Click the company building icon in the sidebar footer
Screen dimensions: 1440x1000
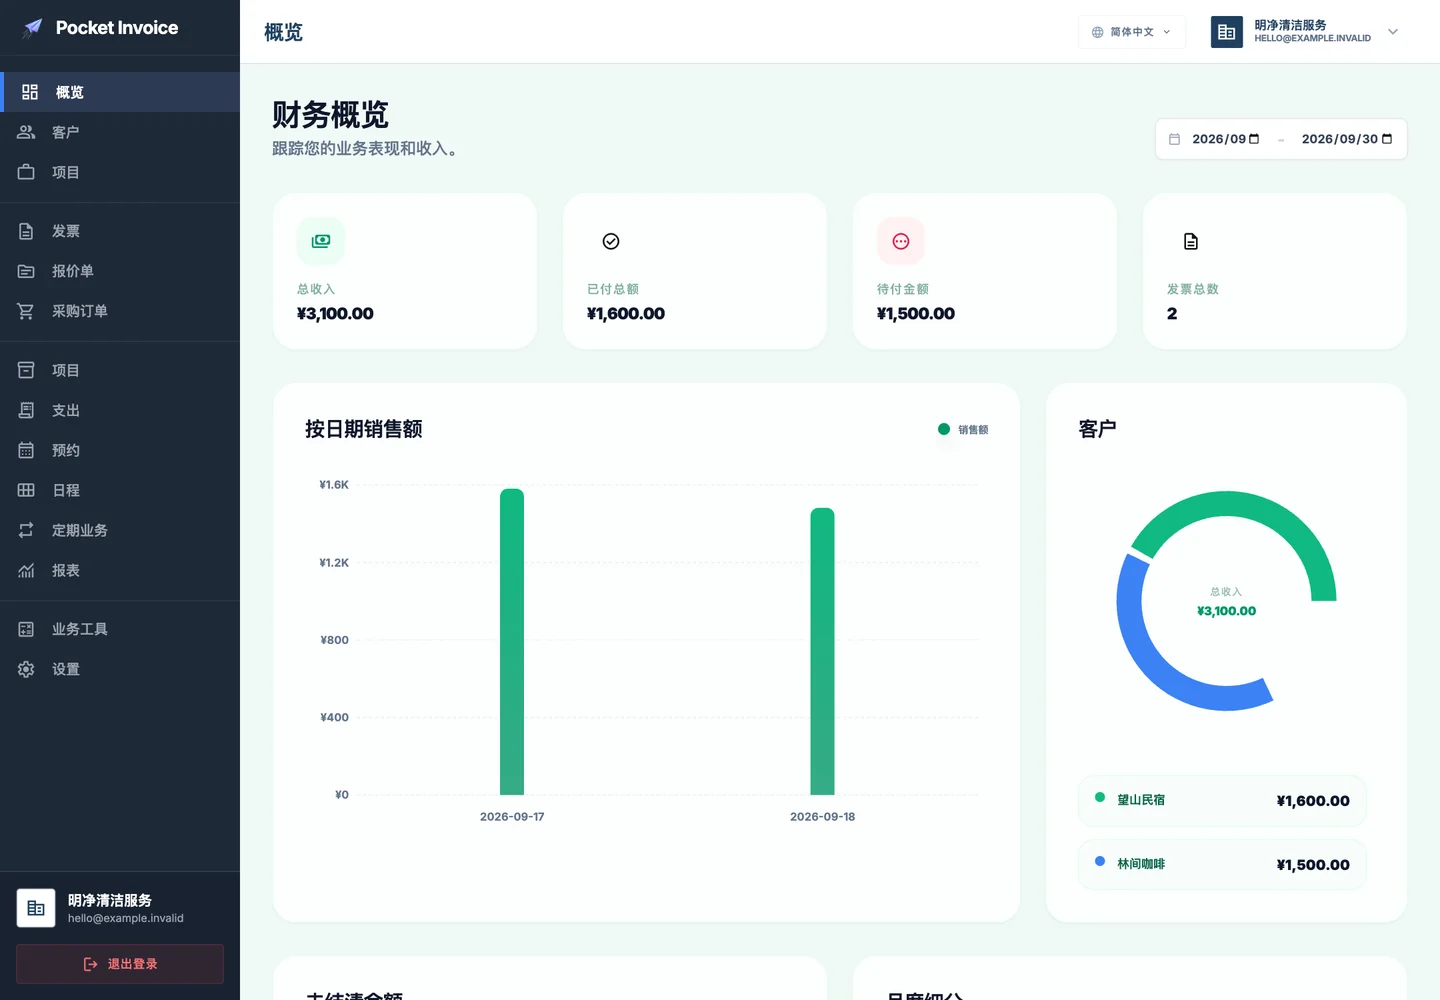pyautogui.click(x=36, y=908)
